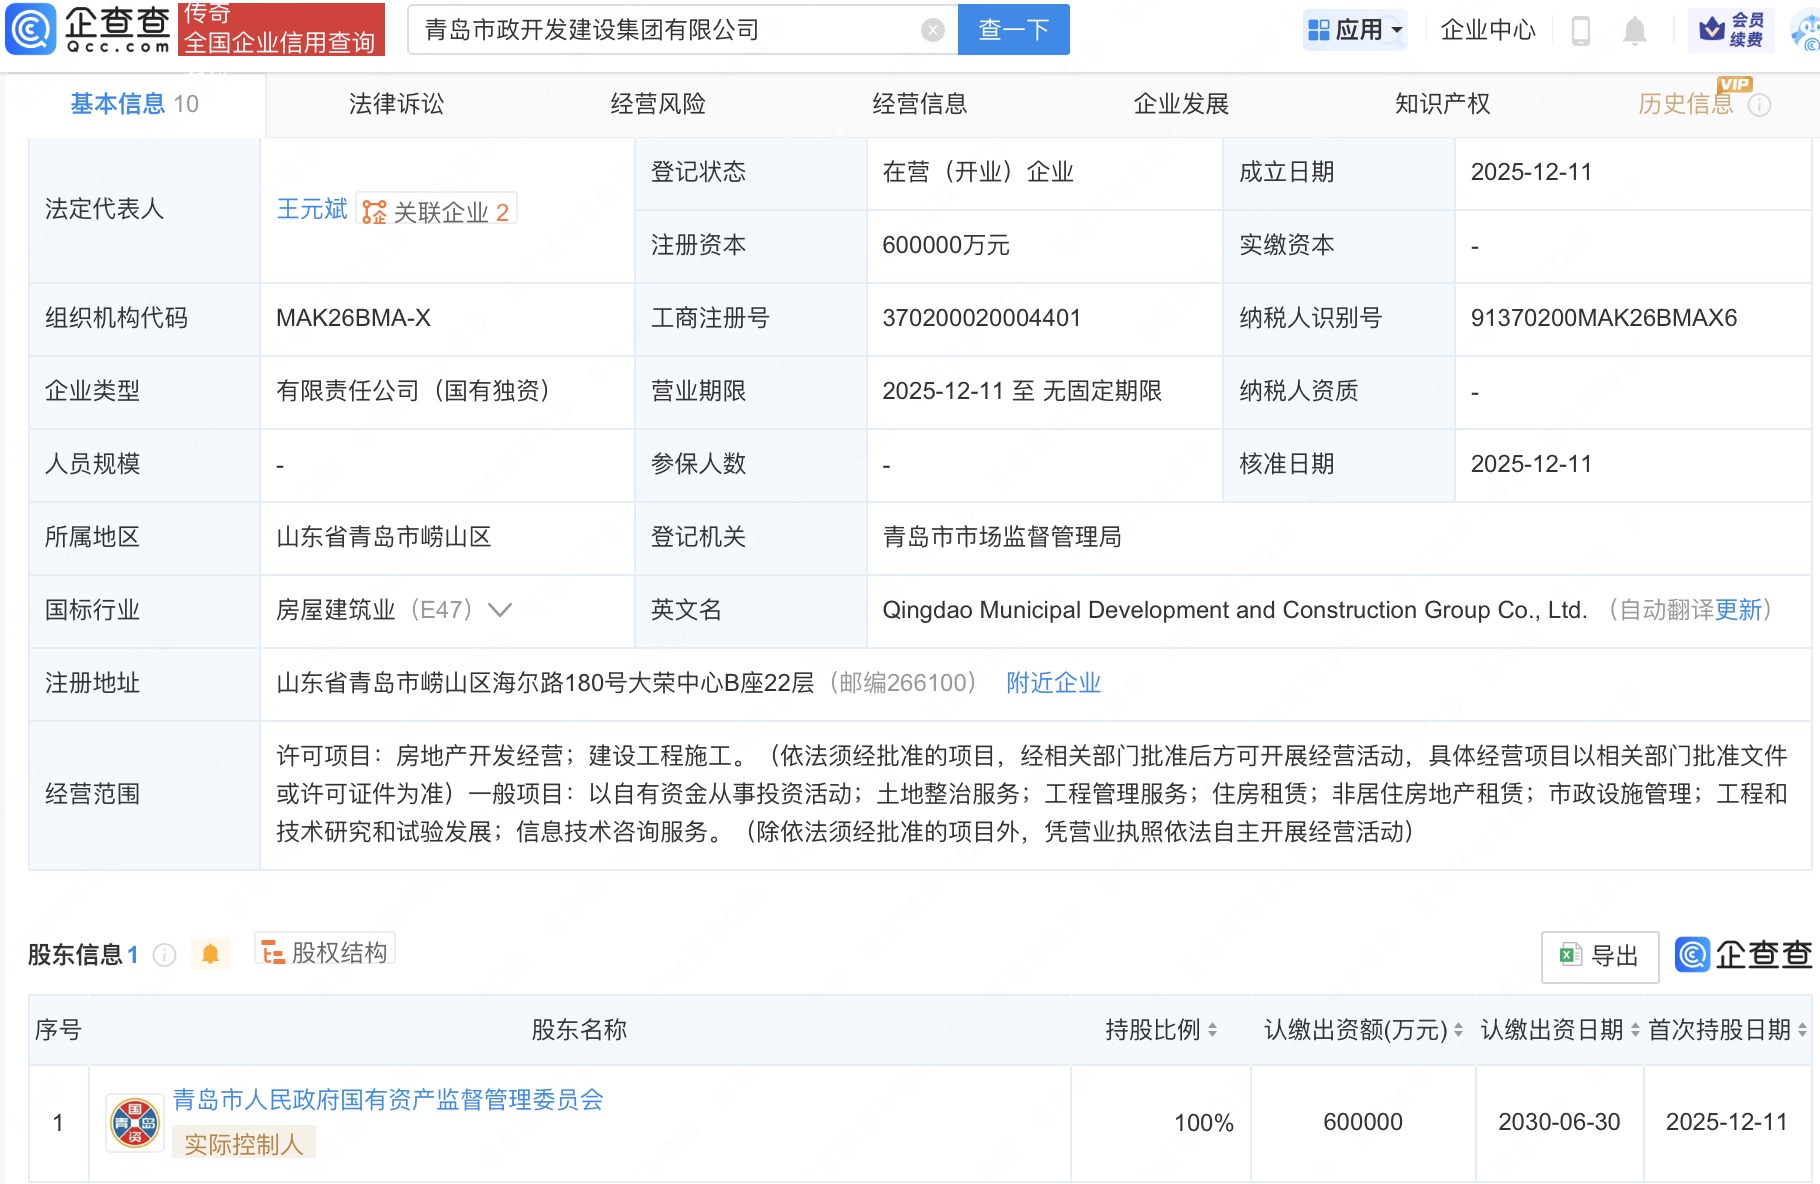Open the mobile app phone icon
Viewport: 1820px width, 1184px height.
click(x=1581, y=31)
